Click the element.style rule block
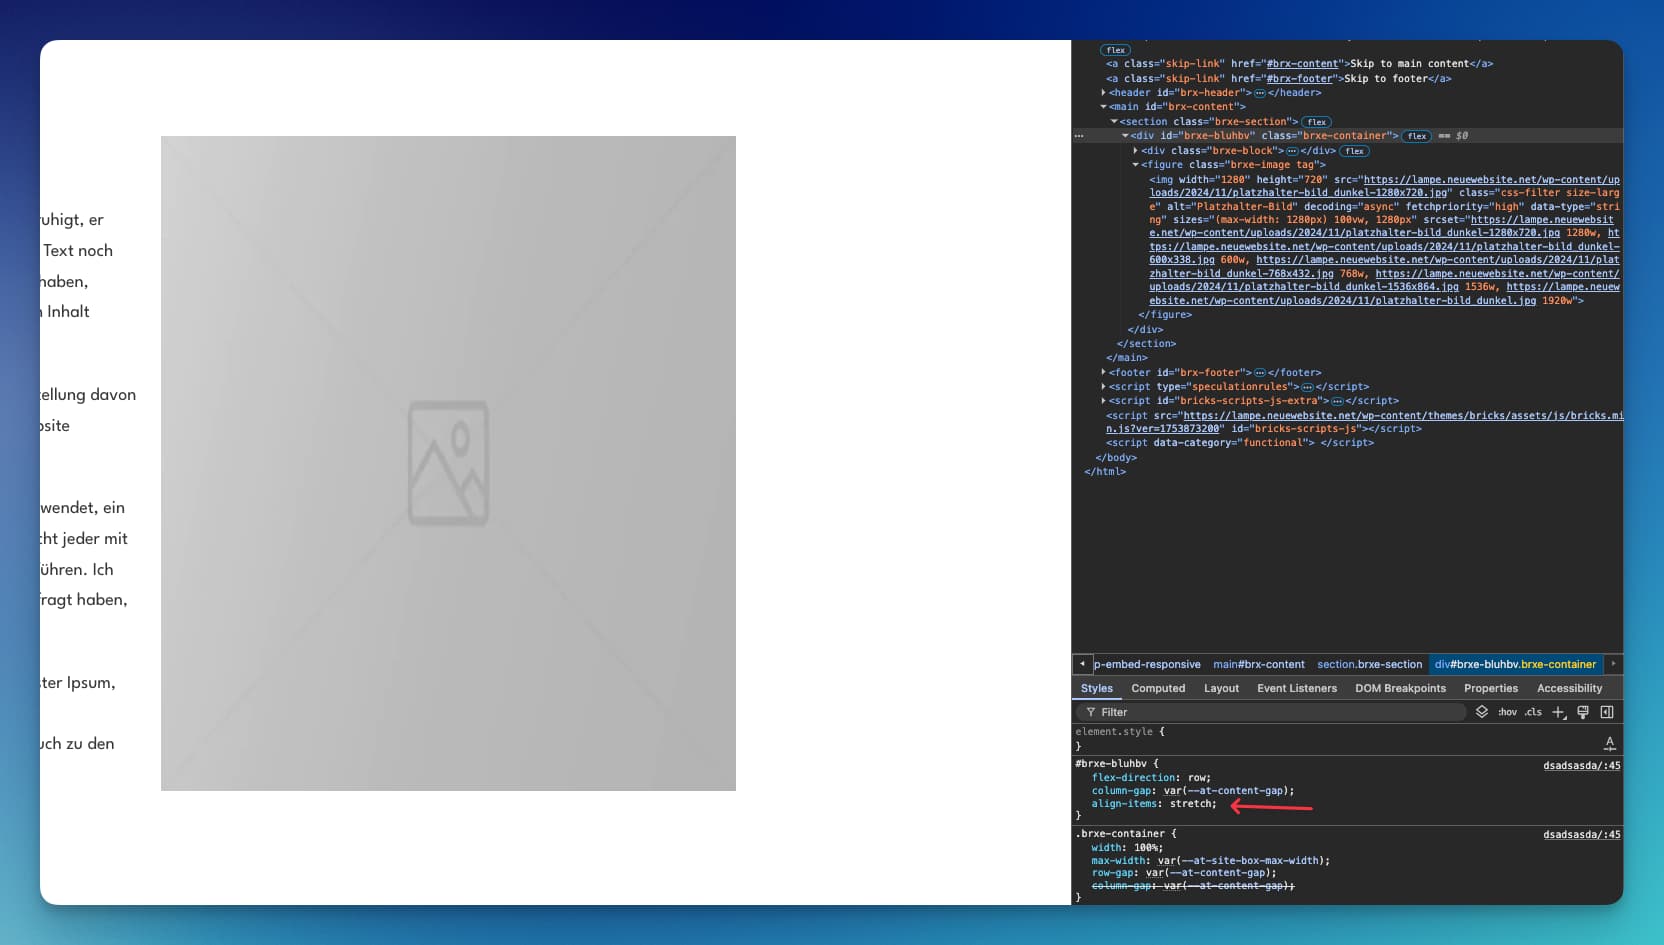This screenshot has width=1664, height=945. (1346, 739)
